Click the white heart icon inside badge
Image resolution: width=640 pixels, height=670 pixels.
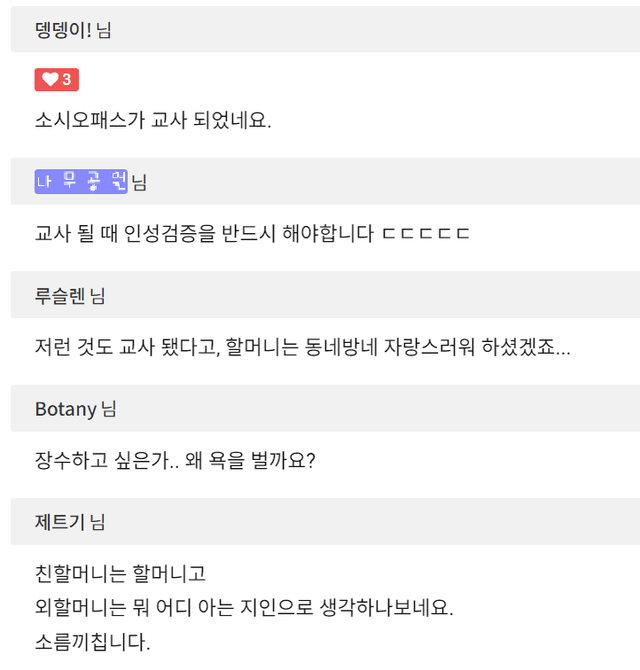click(50, 79)
